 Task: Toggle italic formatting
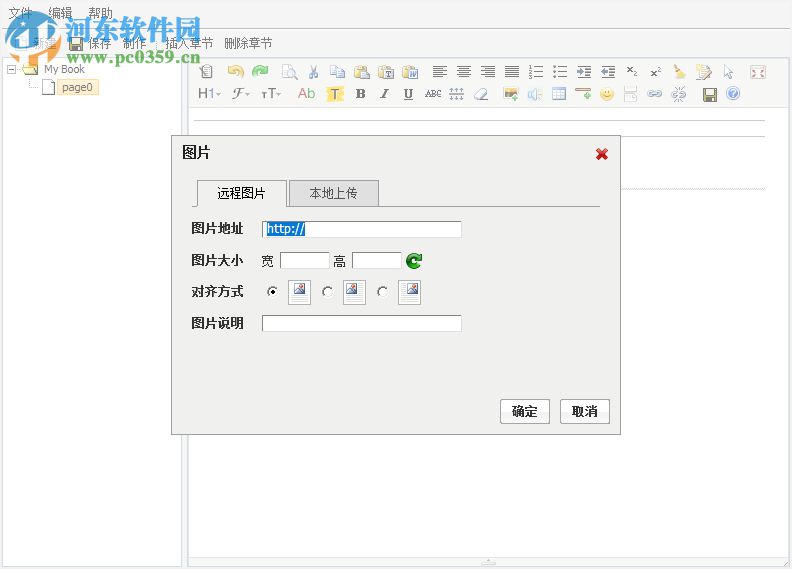click(x=384, y=94)
